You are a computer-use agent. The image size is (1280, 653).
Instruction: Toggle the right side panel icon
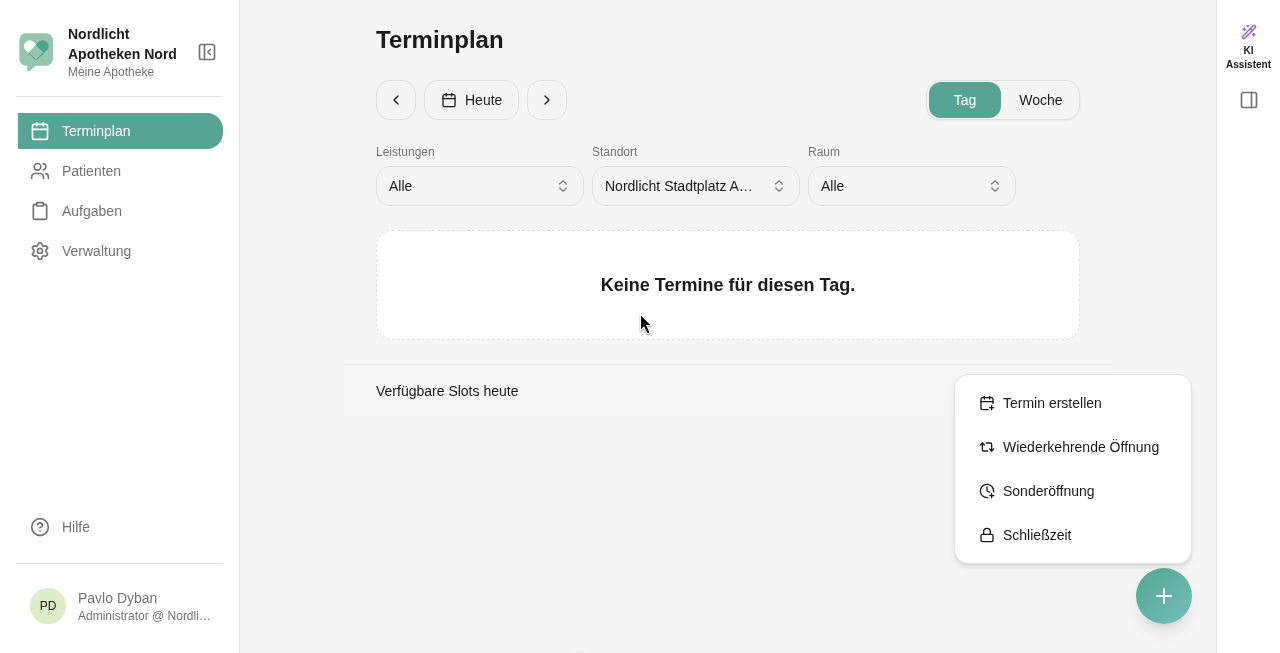(x=1249, y=100)
